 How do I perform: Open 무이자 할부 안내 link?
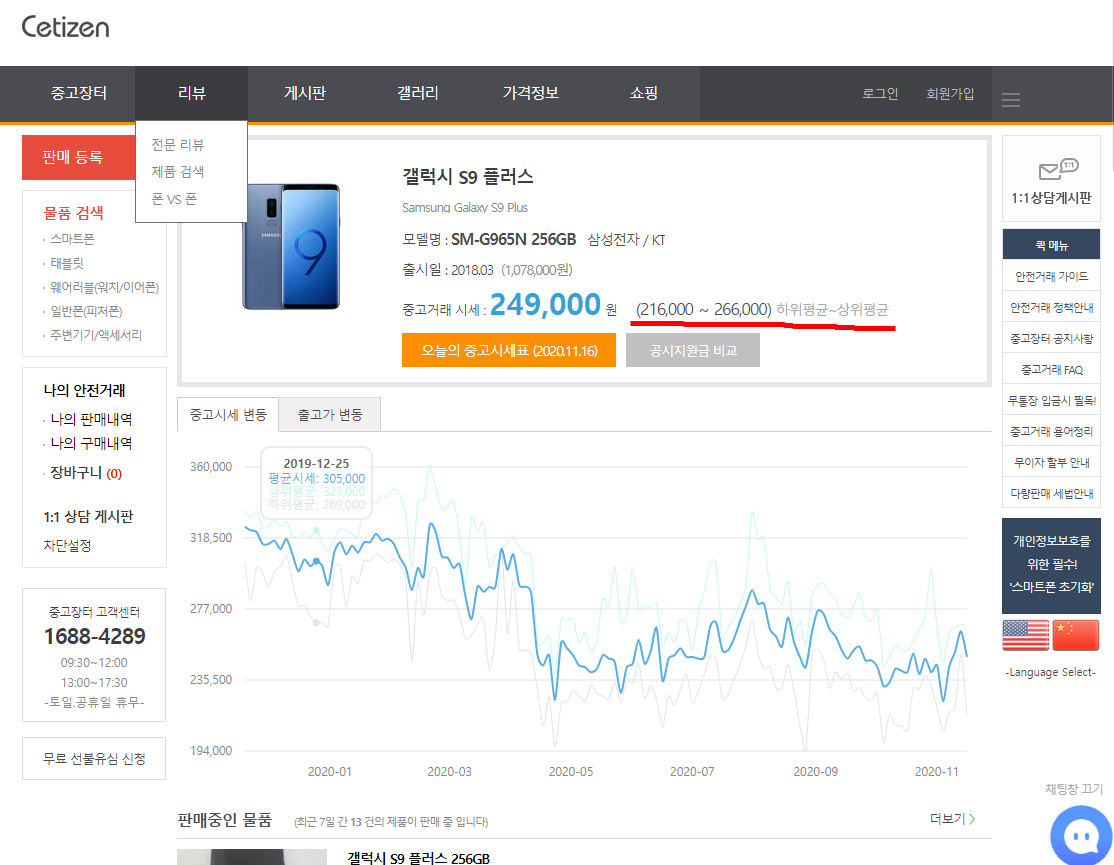(1051, 462)
